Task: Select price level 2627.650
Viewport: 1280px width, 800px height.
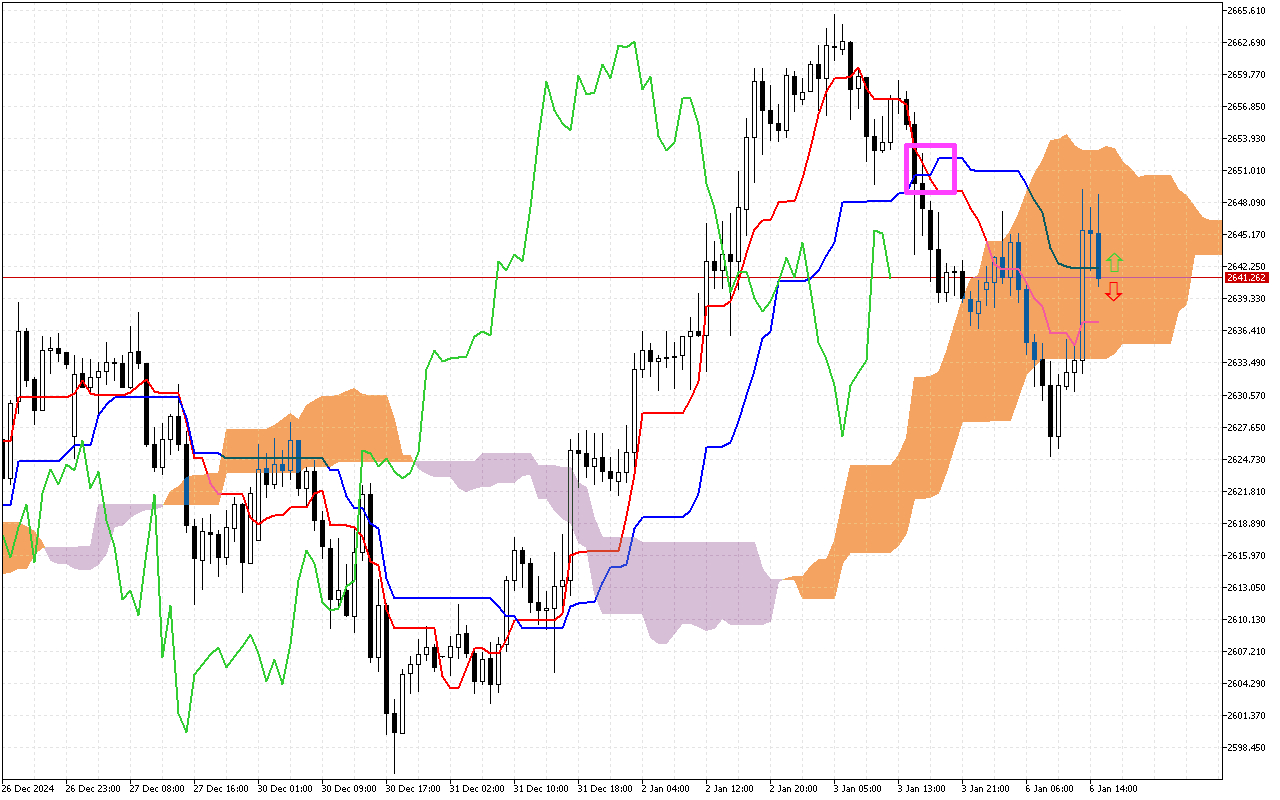Action: [x=1245, y=428]
